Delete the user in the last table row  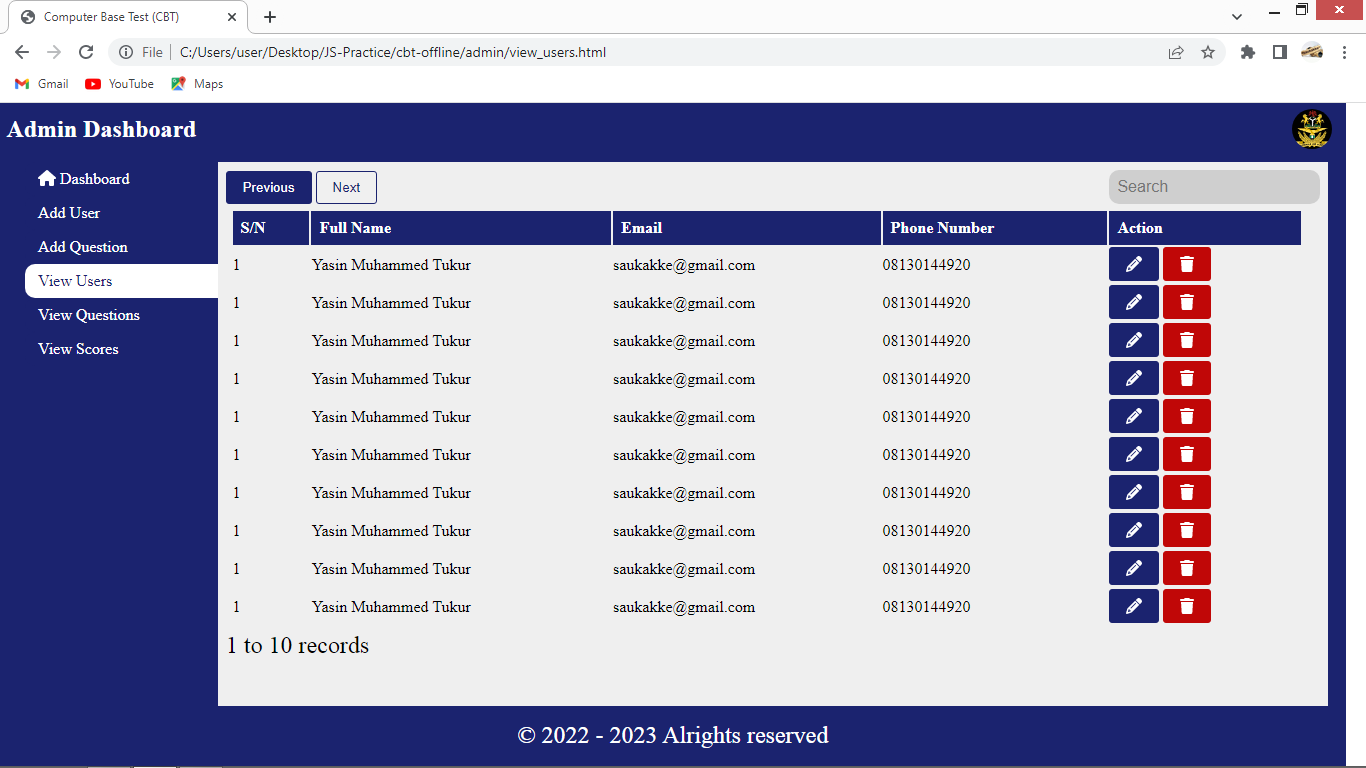coord(1187,606)
